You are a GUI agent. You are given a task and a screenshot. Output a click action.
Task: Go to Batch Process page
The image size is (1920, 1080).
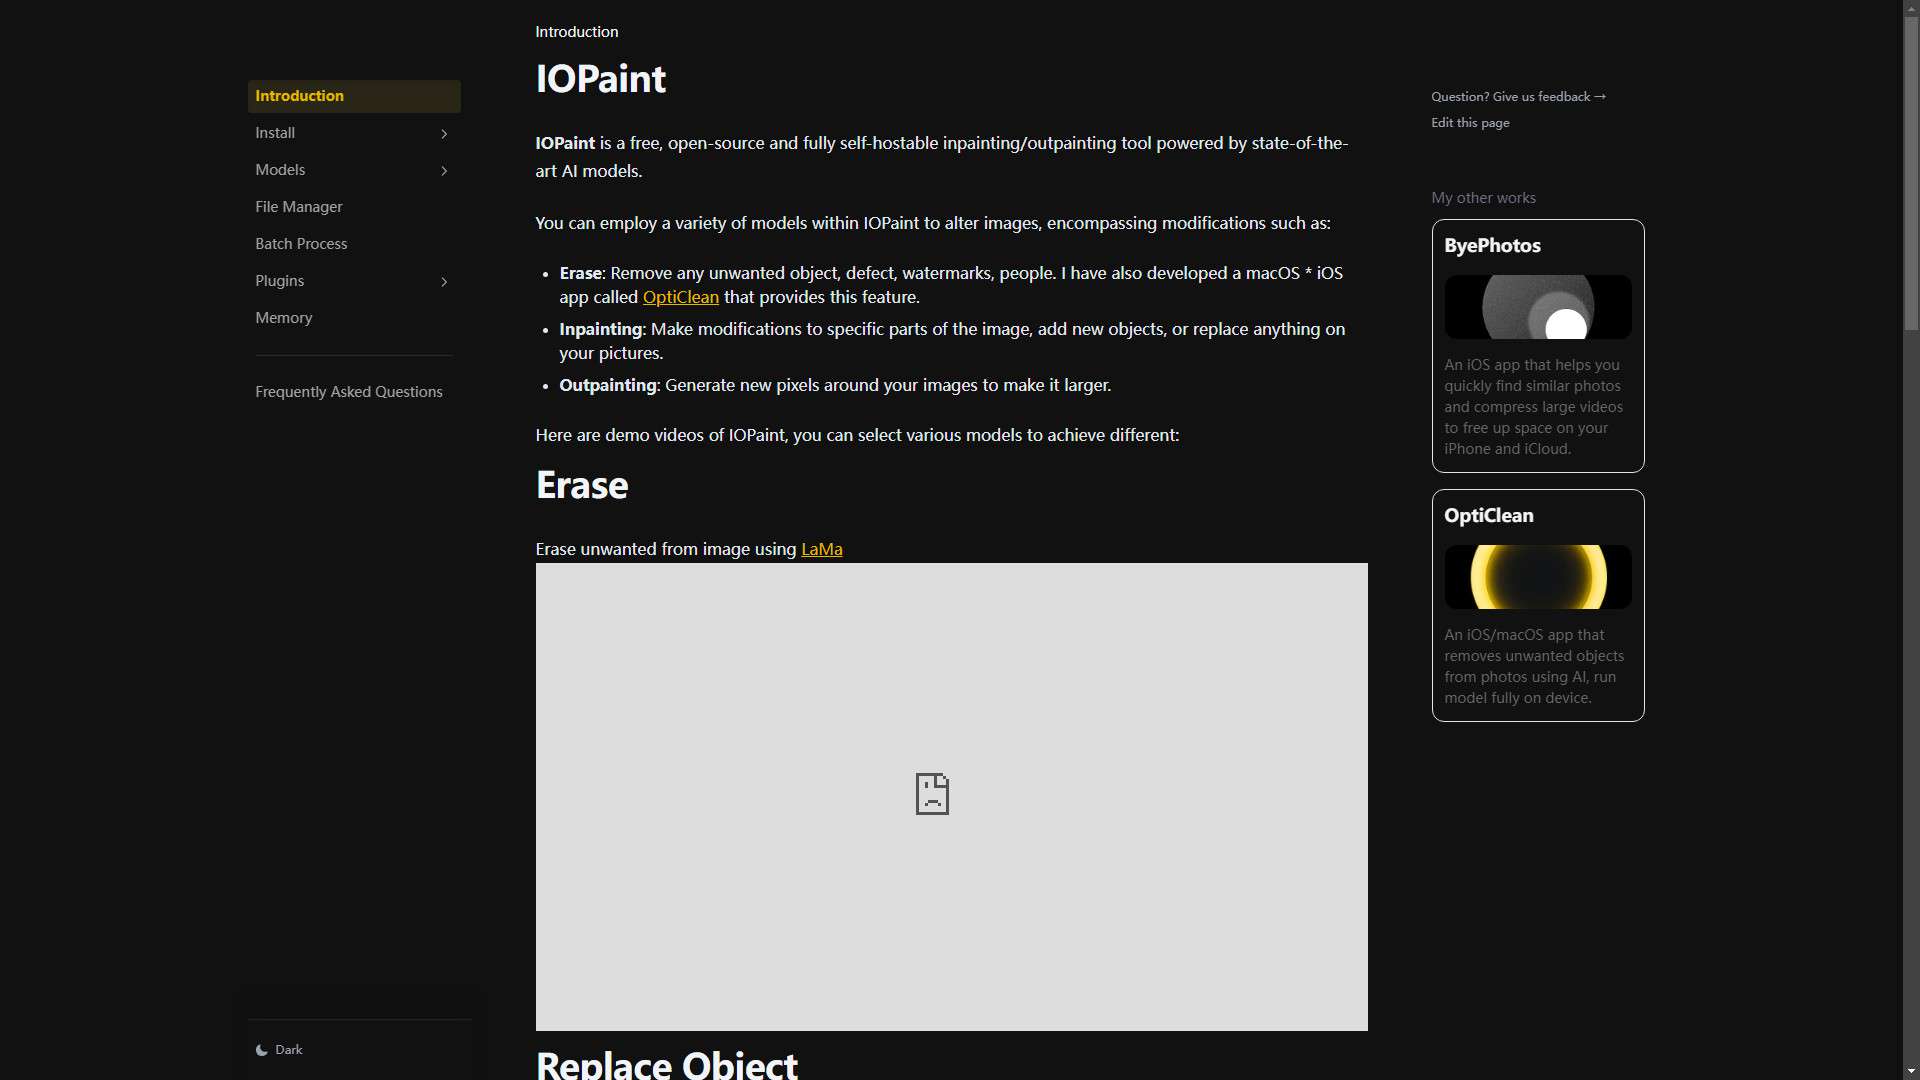pos(354,244)
